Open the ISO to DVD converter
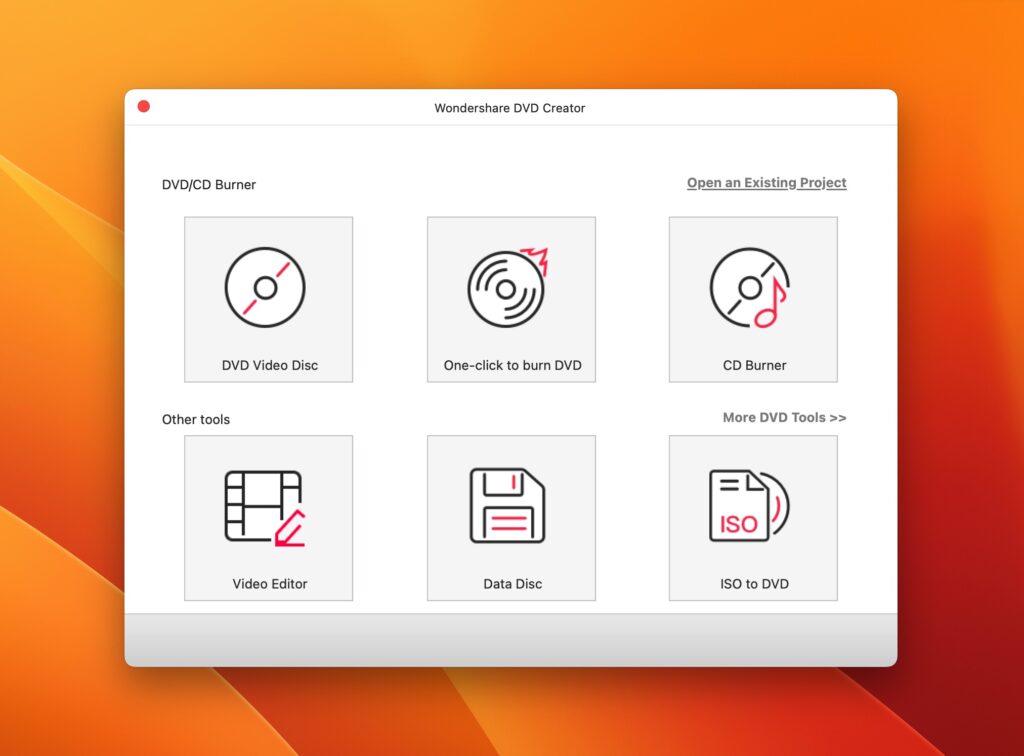Screen dimensions: 1024x756 (x=752, y=517)
